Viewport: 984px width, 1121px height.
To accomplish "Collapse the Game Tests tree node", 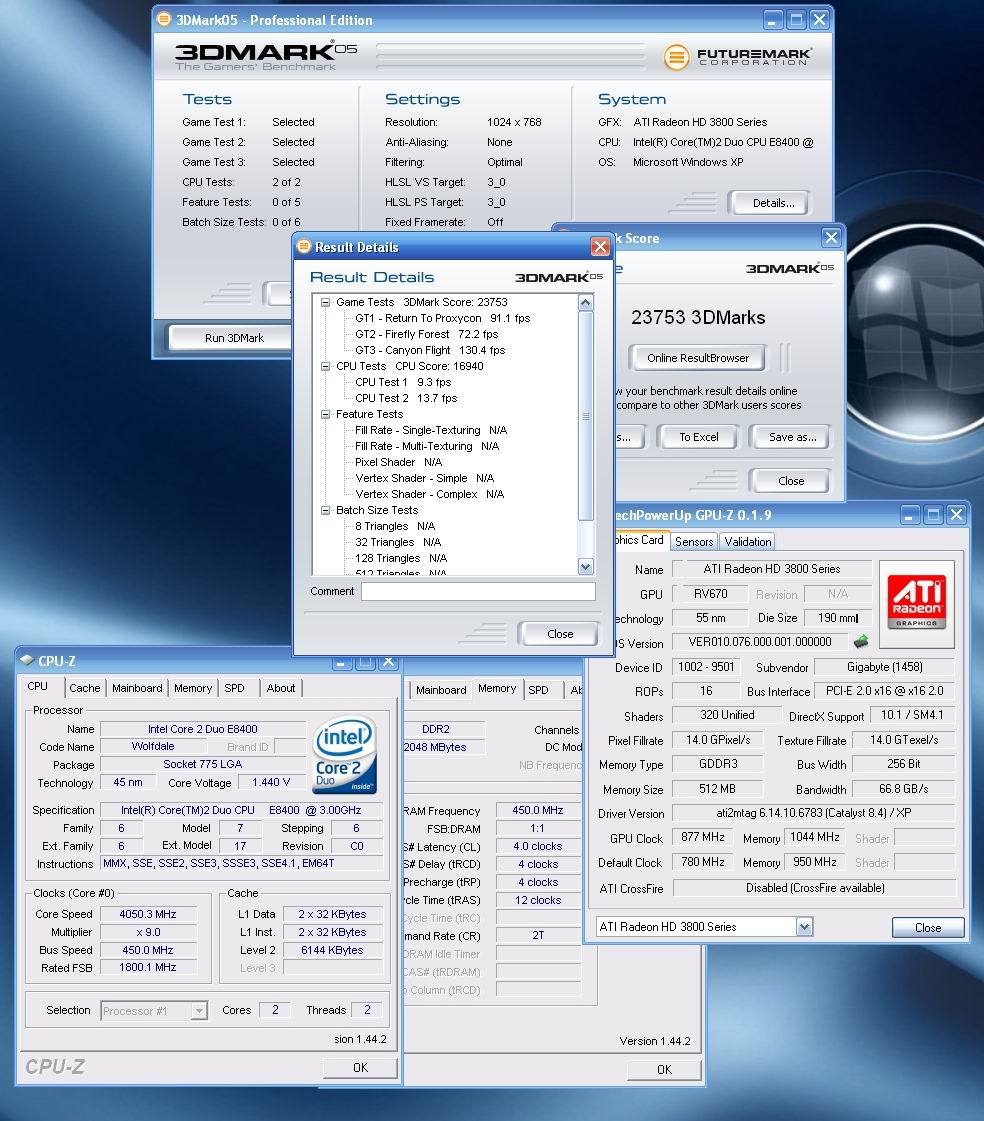I will (325, 302).
